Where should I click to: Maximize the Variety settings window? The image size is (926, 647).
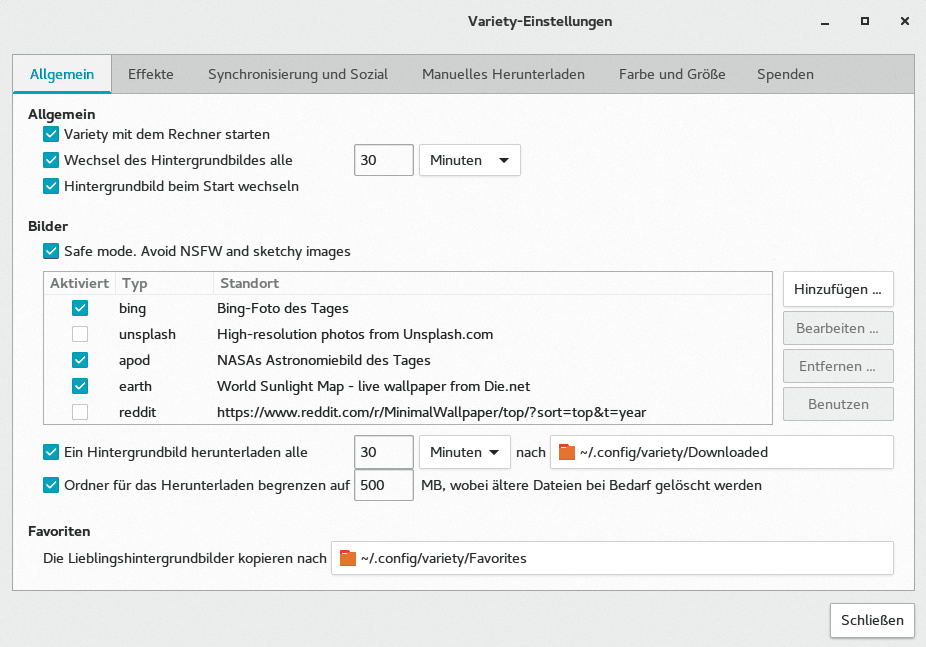coord(864,21)
